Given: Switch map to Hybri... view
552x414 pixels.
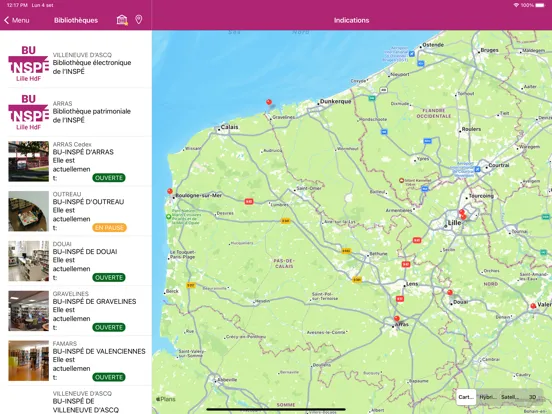Looking at the screenshot, I should (x=488, y=397).
